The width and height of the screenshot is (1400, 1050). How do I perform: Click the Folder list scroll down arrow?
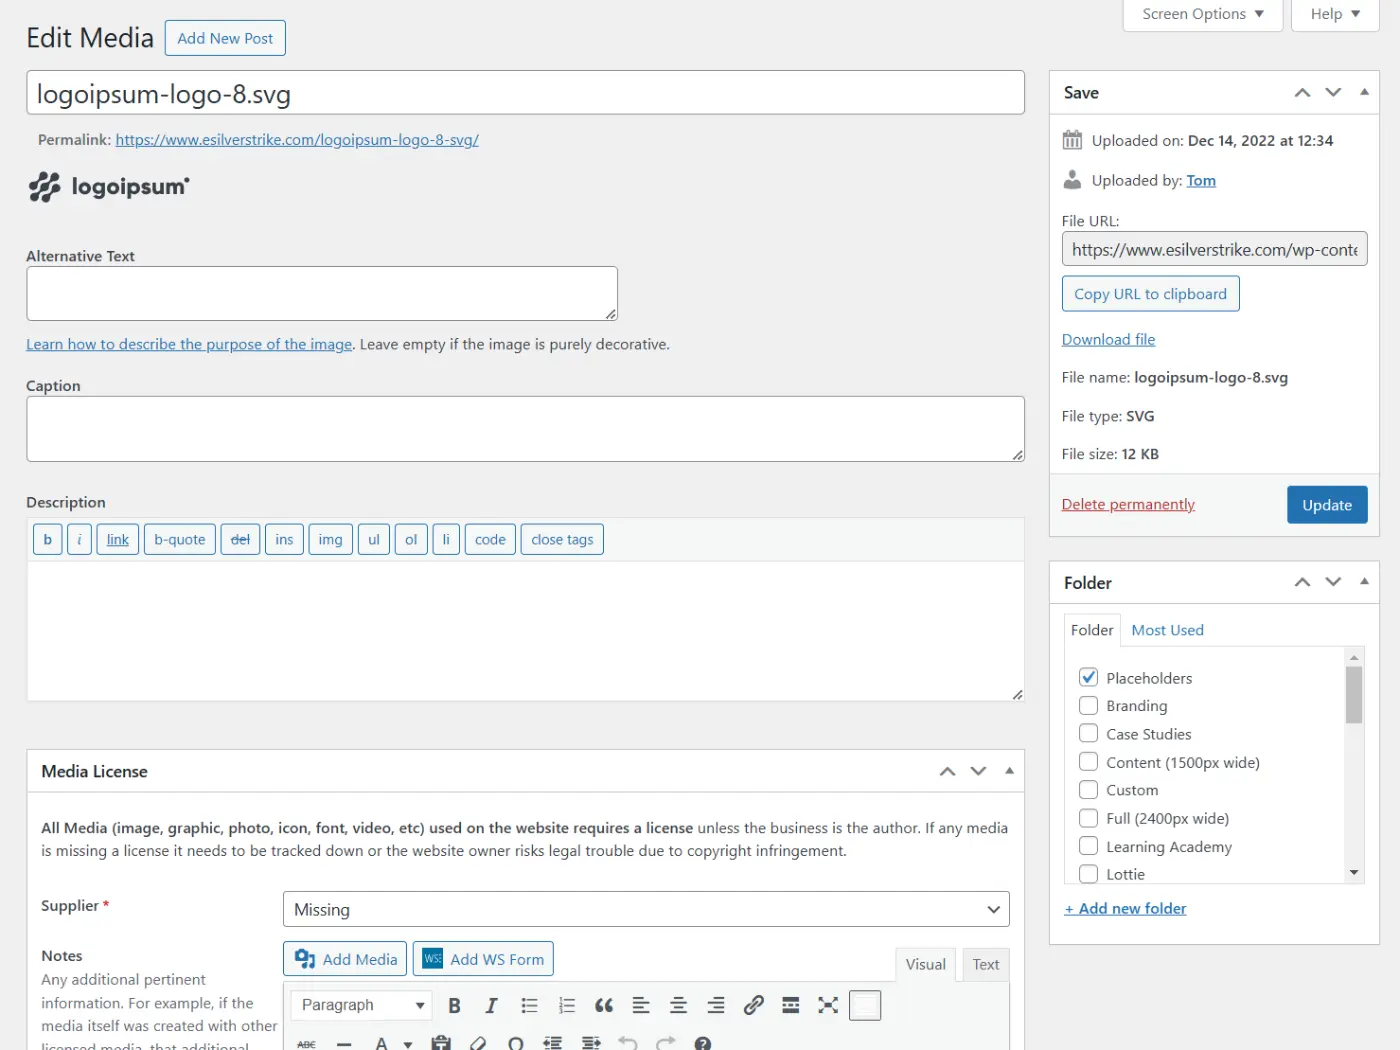pyautogui.click(x=1354, y=873)
